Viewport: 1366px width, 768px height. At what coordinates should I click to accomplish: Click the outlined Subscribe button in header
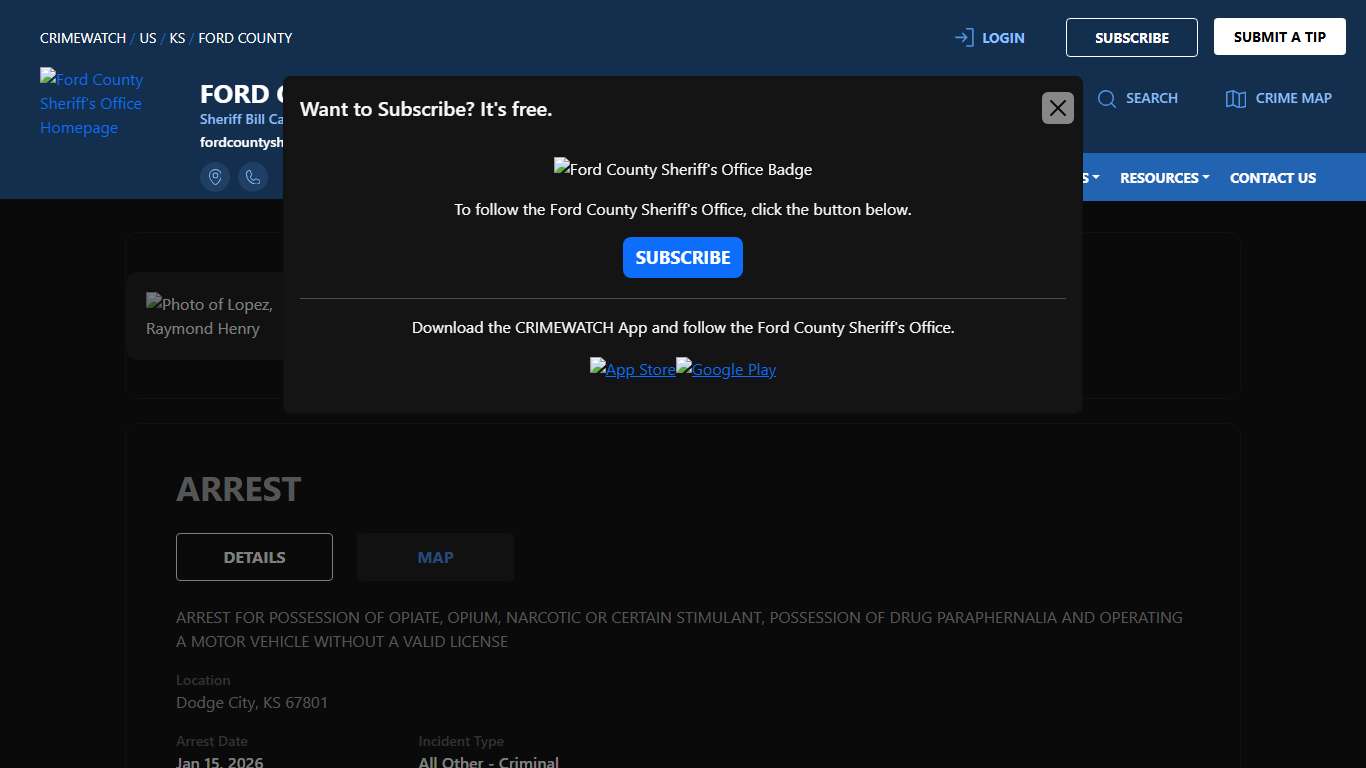click(1131, 38)
